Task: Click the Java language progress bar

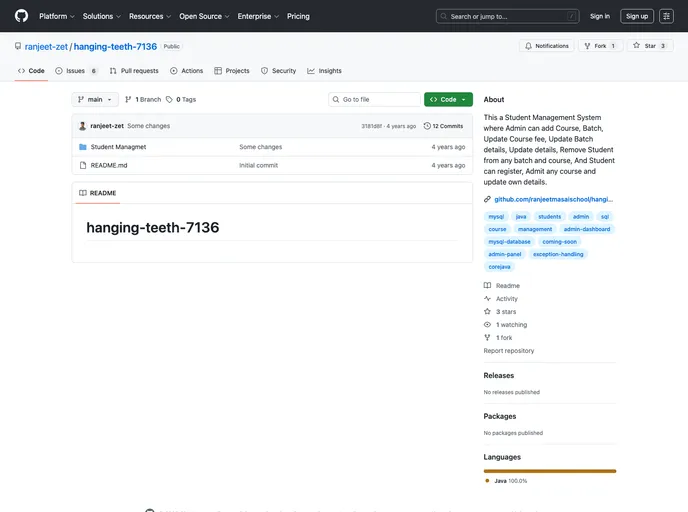Action: click(x=549, y=470)
